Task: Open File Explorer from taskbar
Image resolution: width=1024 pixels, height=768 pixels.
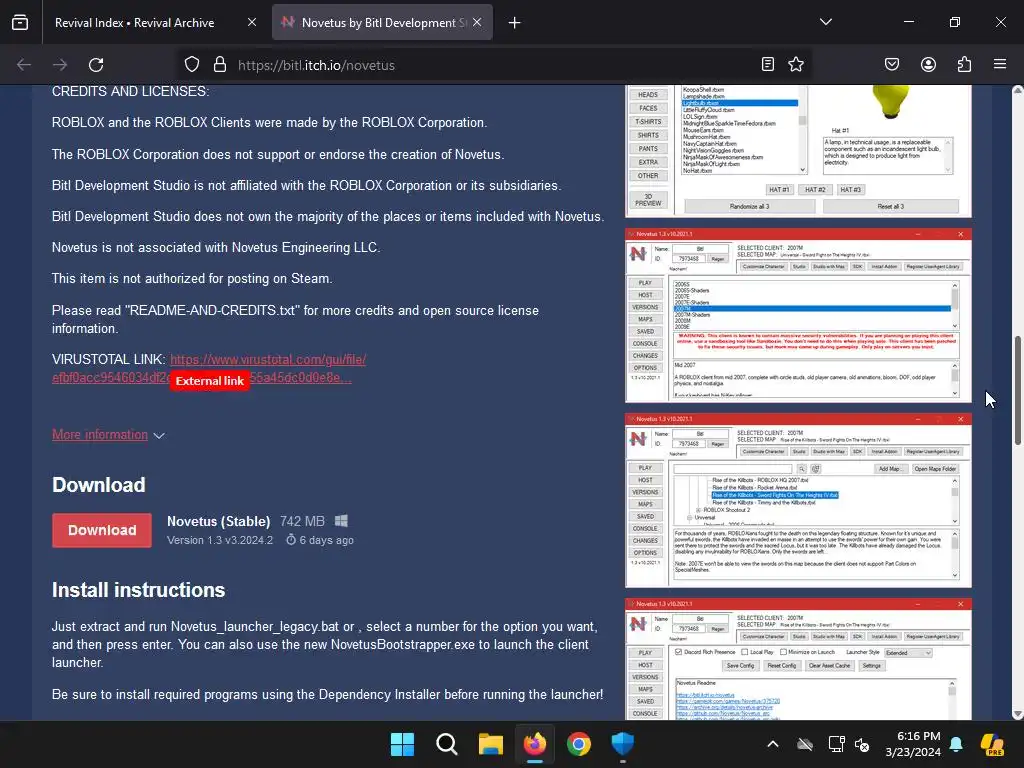Action: coord(490,744)
